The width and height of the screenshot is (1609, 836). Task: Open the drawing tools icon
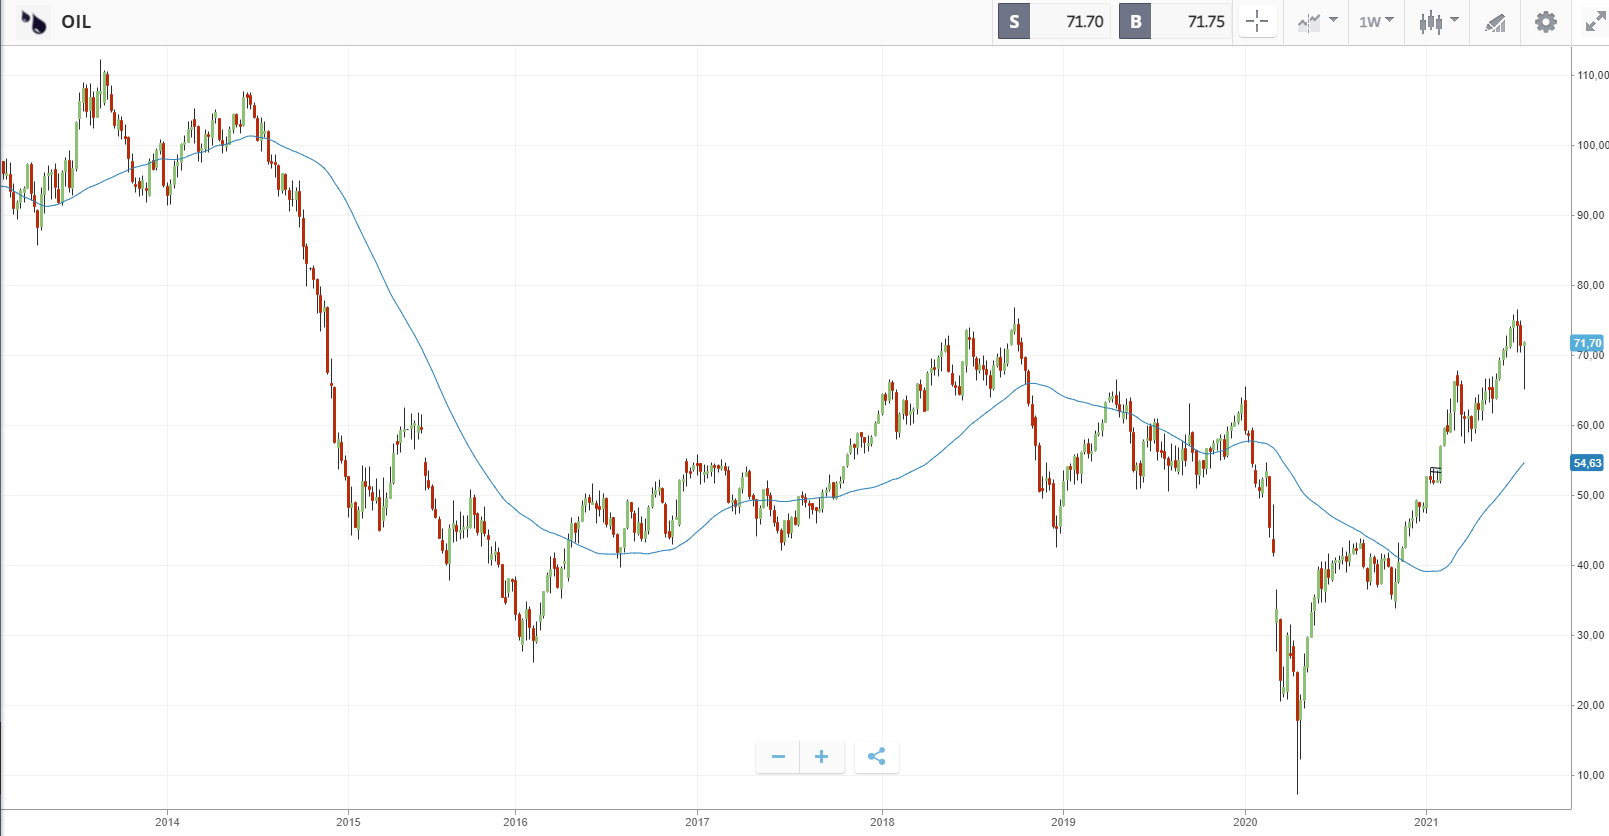1495,22
